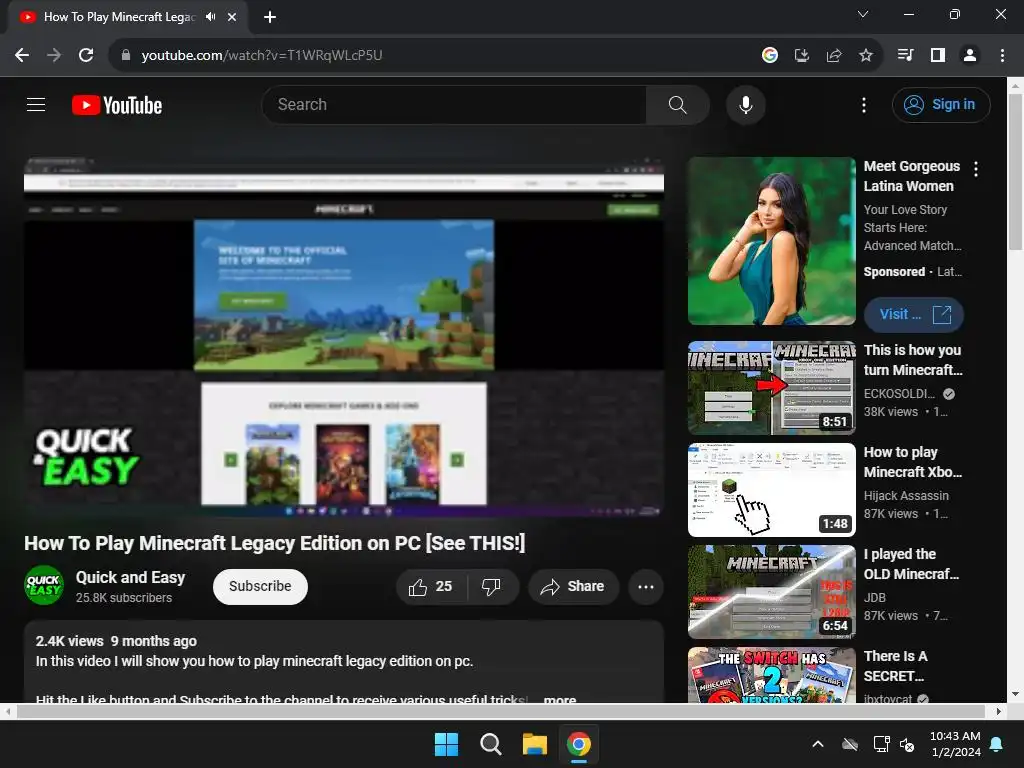Viewport: 1024px width, 768px height.
Task: Click the horizontal page scrollbar
Action: (x=500, y=711)
